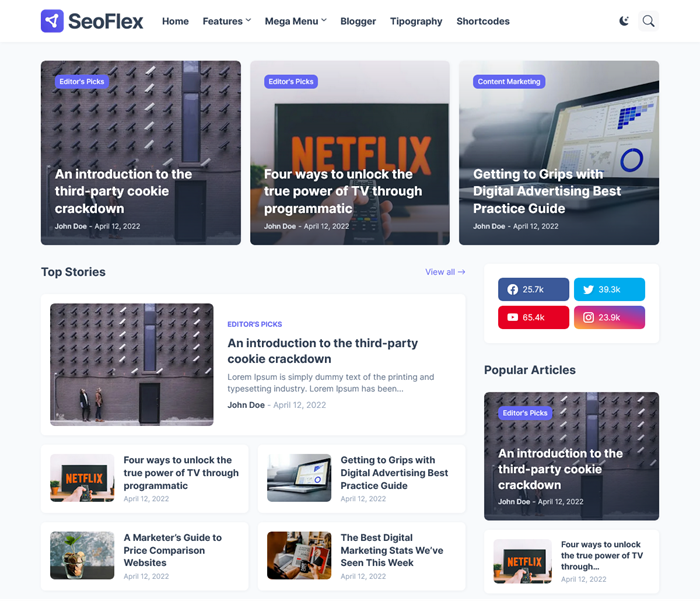Screen dimensions: 700x601
Task: Open the Blogger menu item
Action: [x=358, y=21]
